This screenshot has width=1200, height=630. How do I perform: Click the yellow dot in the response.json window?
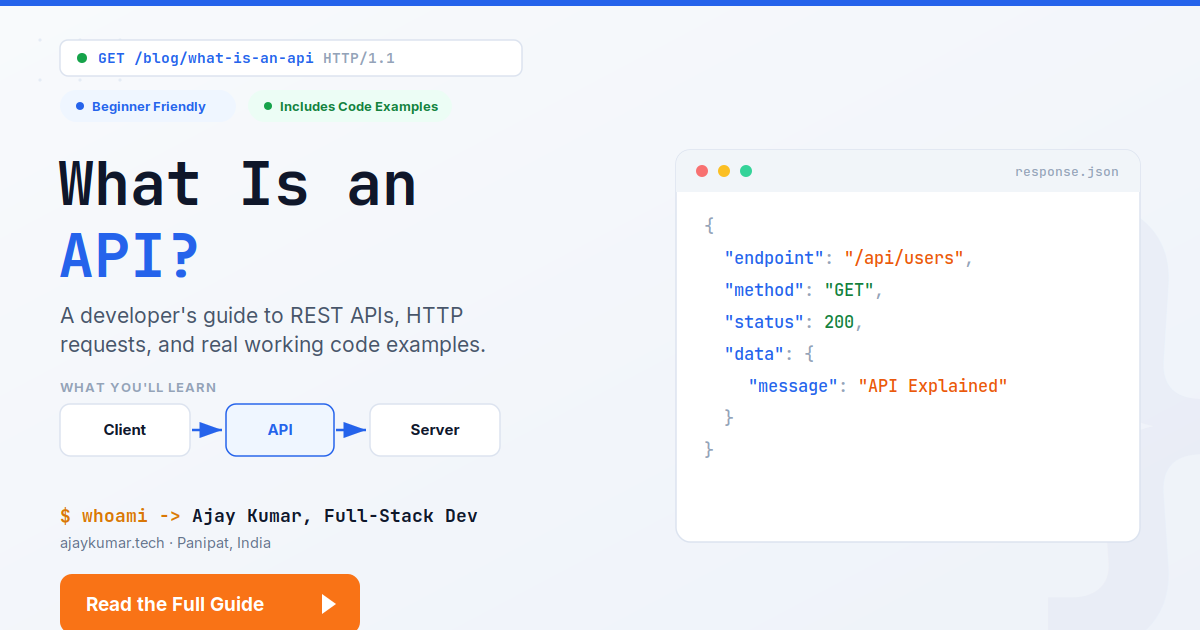point(724,171)
